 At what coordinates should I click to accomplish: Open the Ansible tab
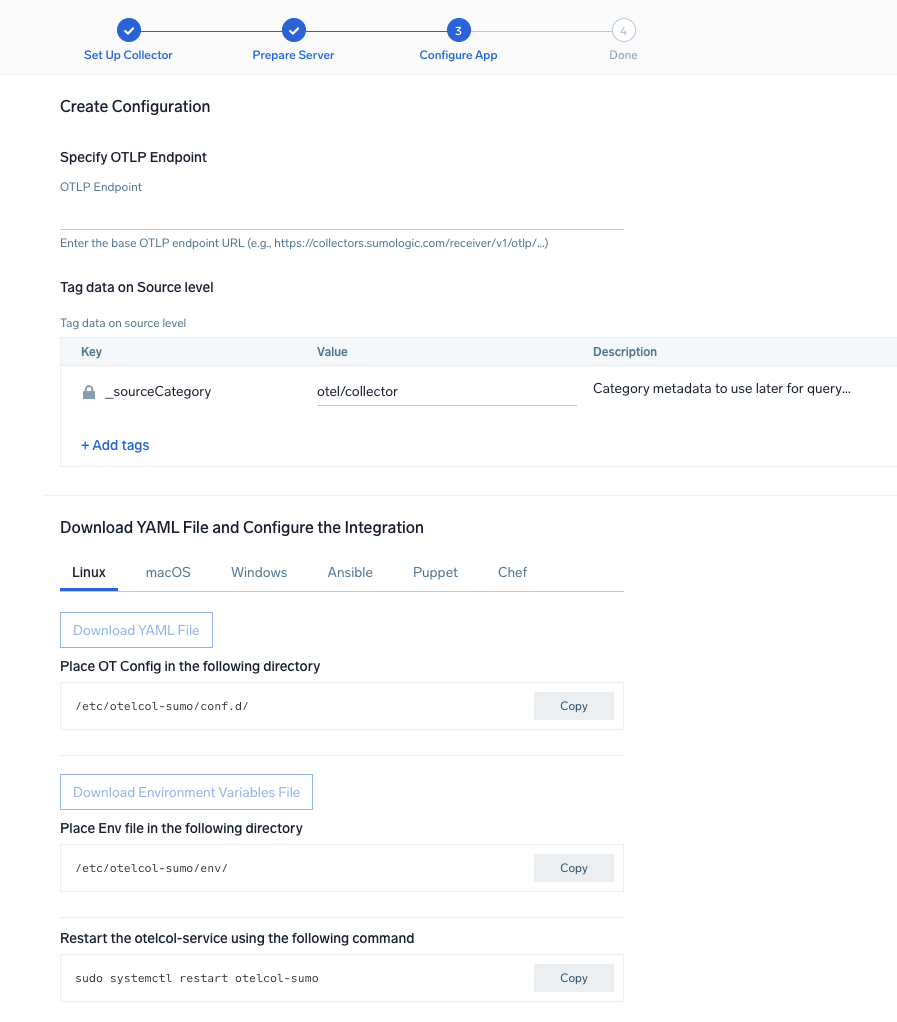[350, 572]
